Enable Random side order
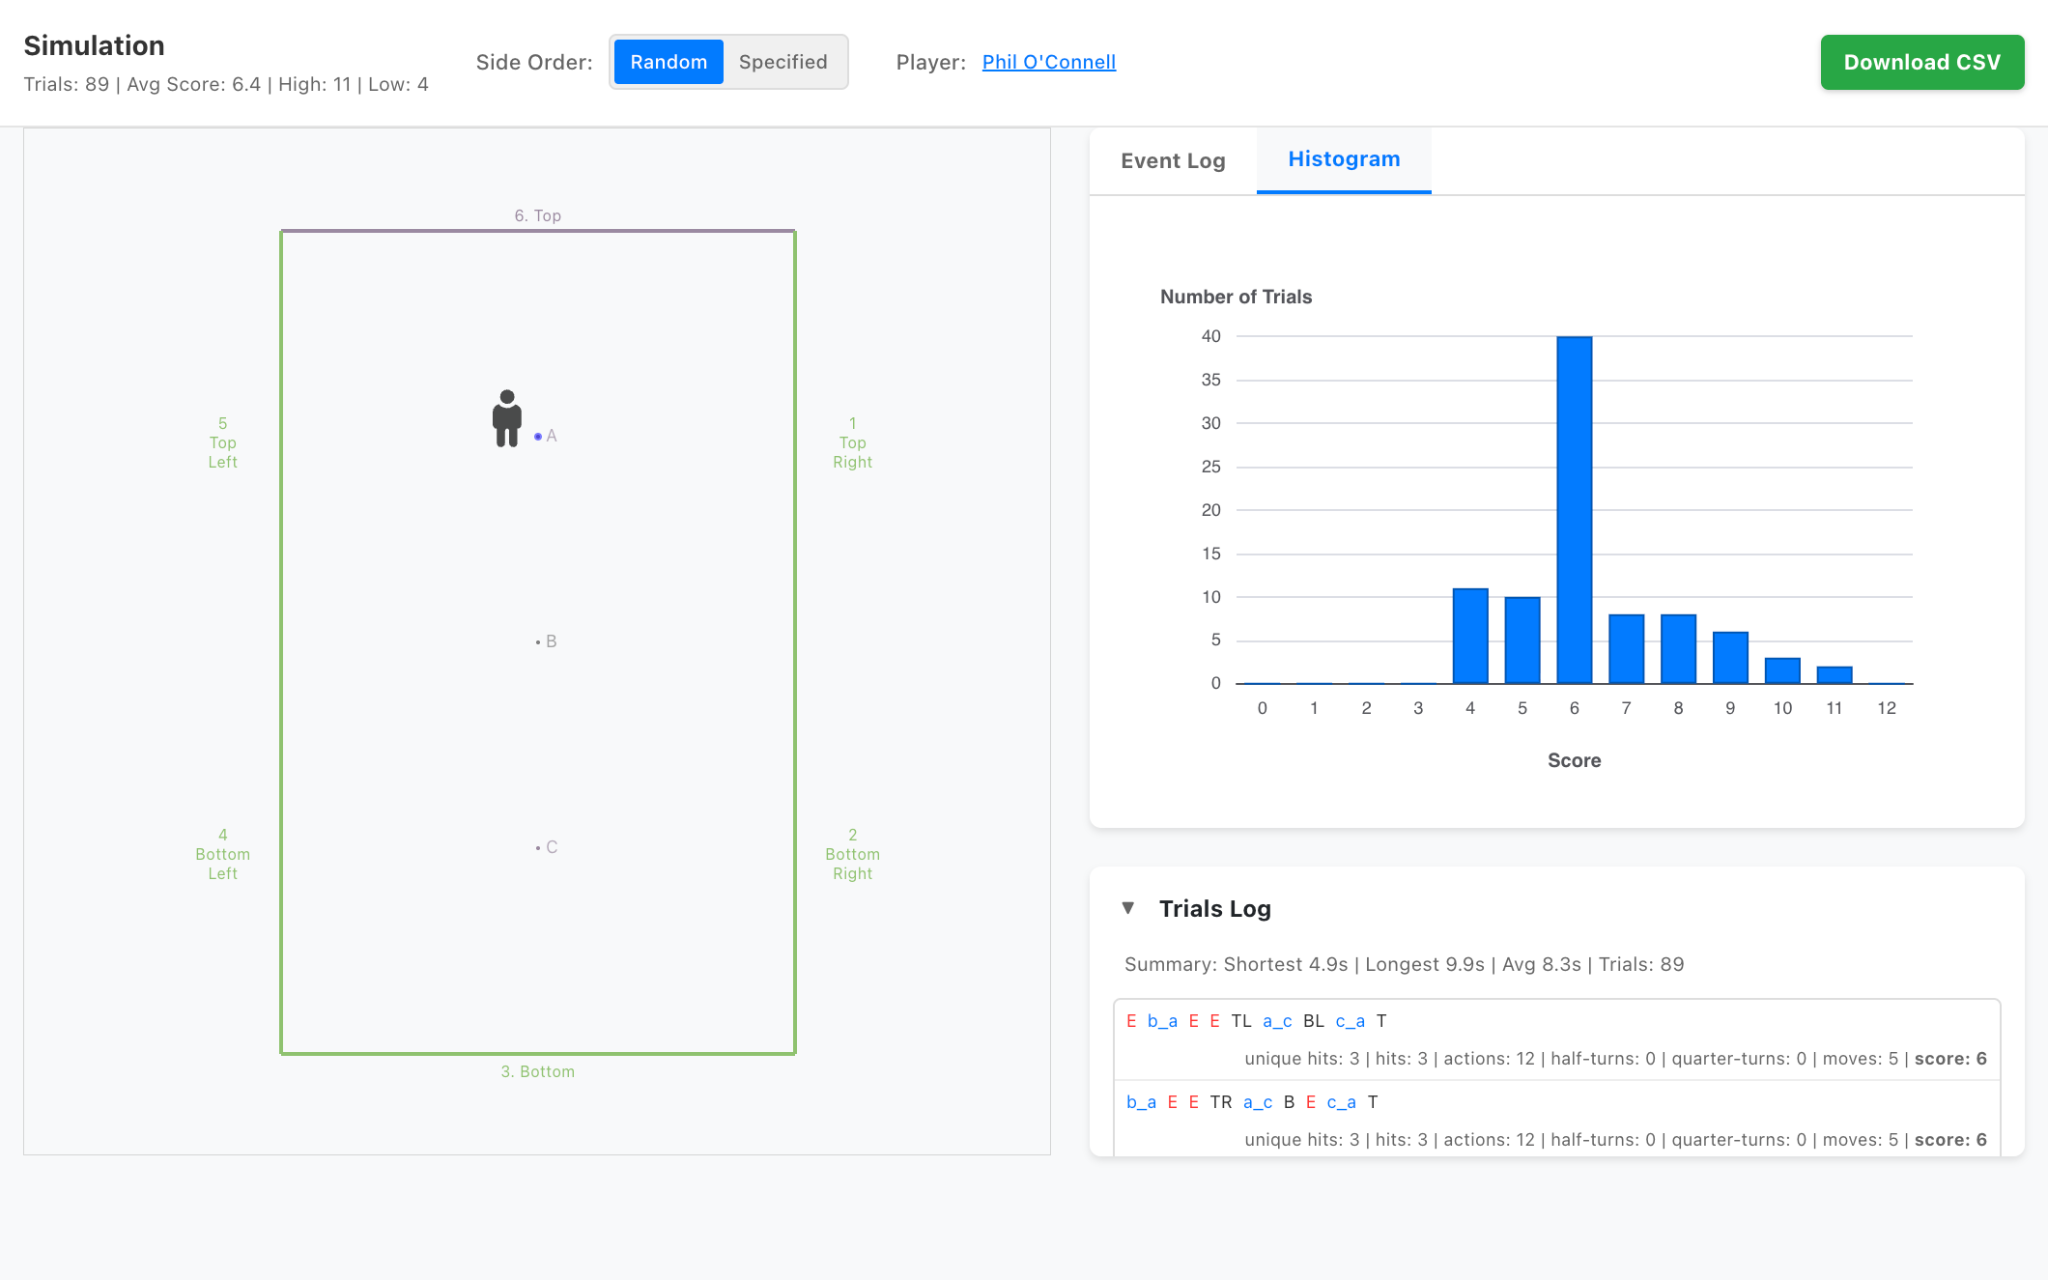The image size is (2048, 1280). pos(667,61)
